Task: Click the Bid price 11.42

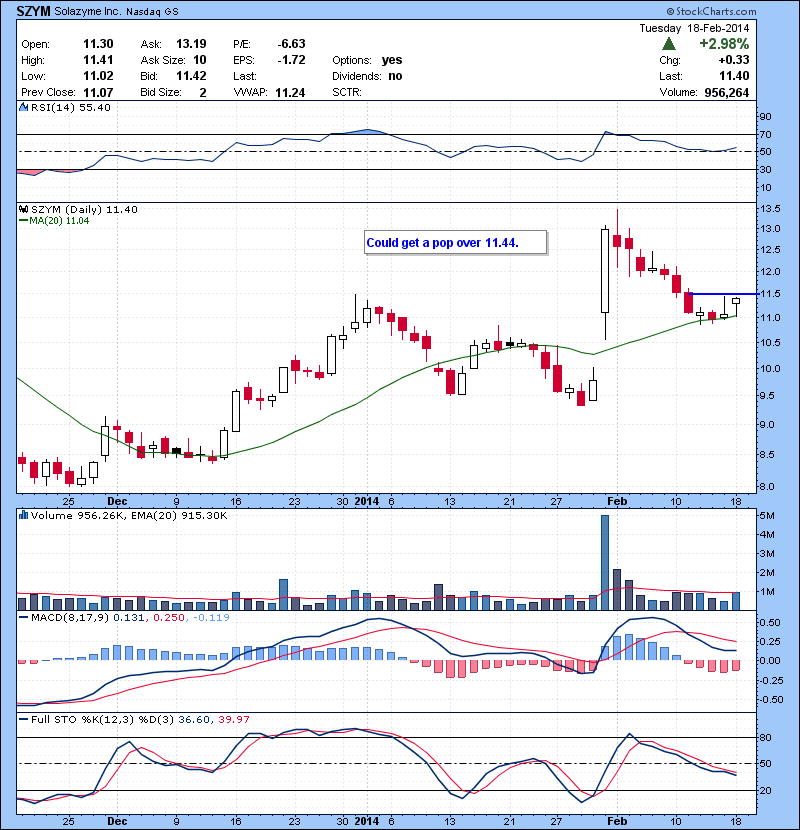Action: [x=191, y=76]
